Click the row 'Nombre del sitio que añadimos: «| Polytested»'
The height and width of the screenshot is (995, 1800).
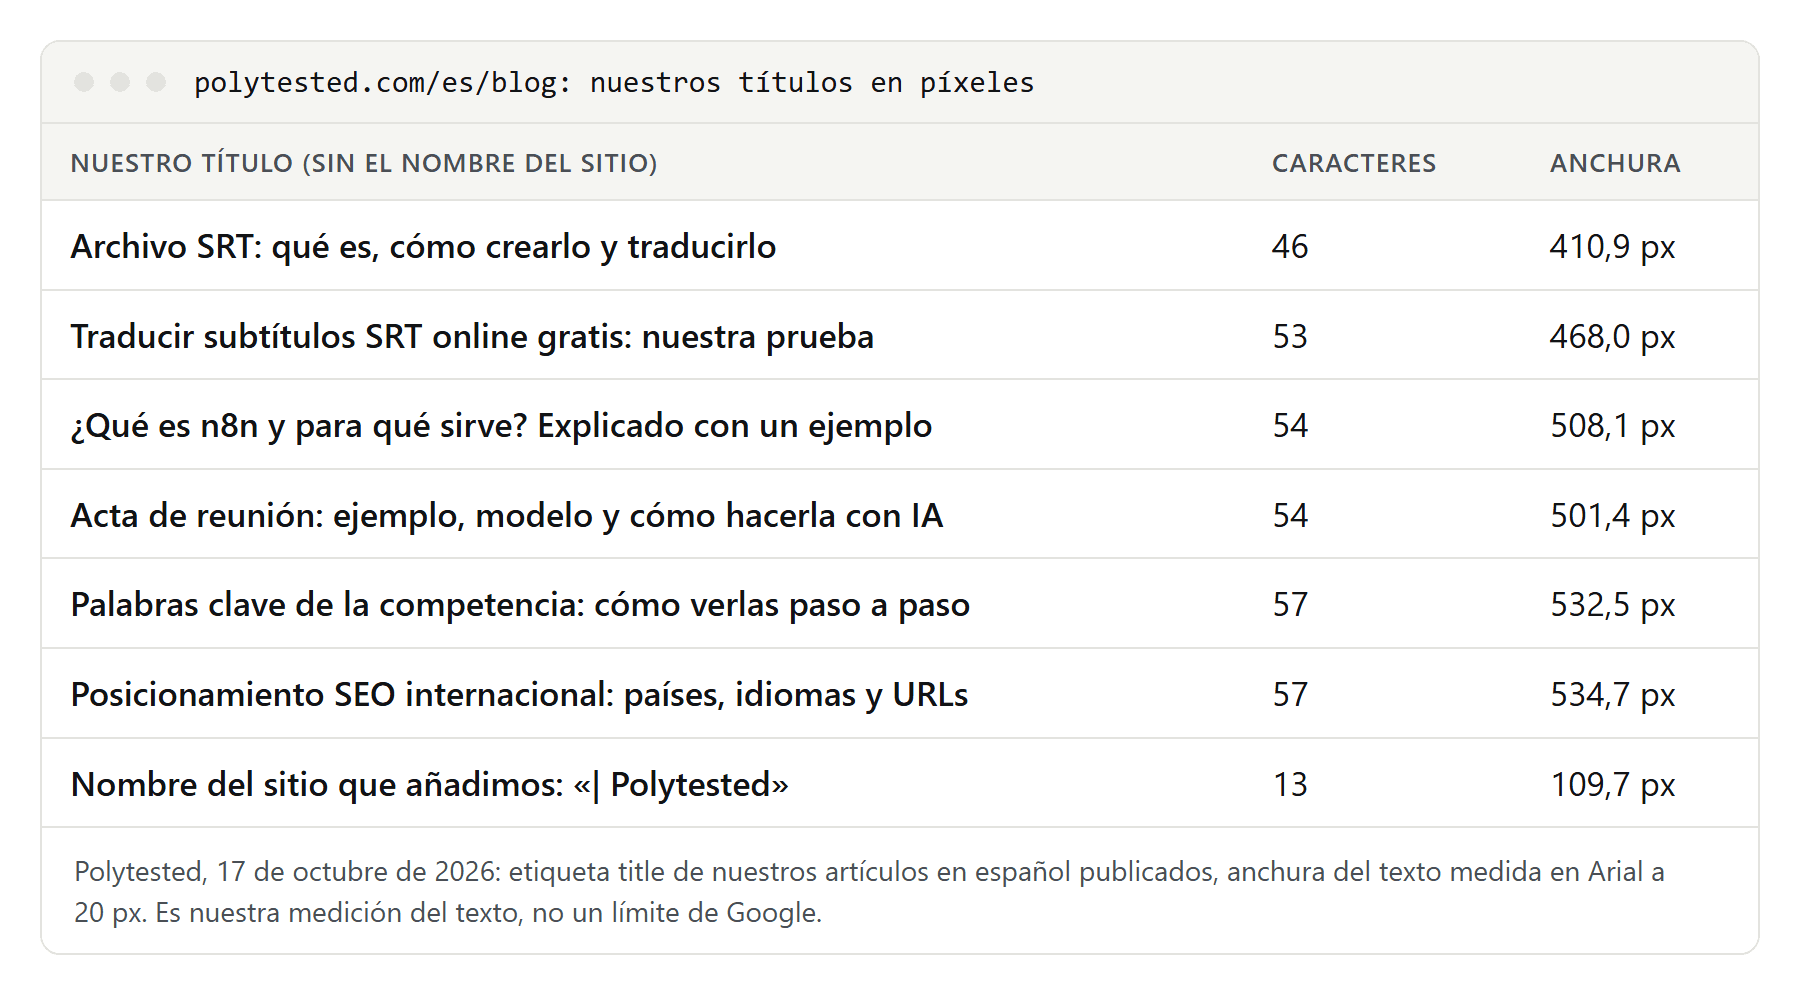click(900, 784)
